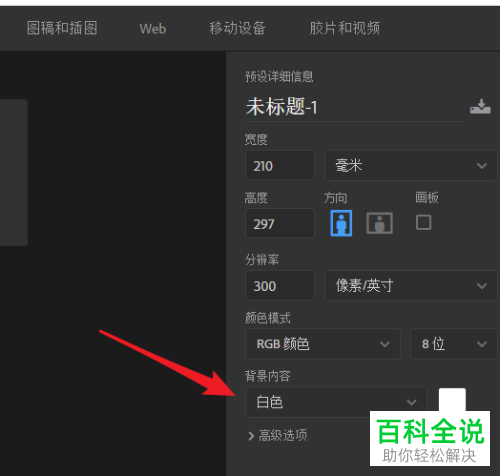
Task: Click the resolution field showing 300
Action: tap(280, 285)
